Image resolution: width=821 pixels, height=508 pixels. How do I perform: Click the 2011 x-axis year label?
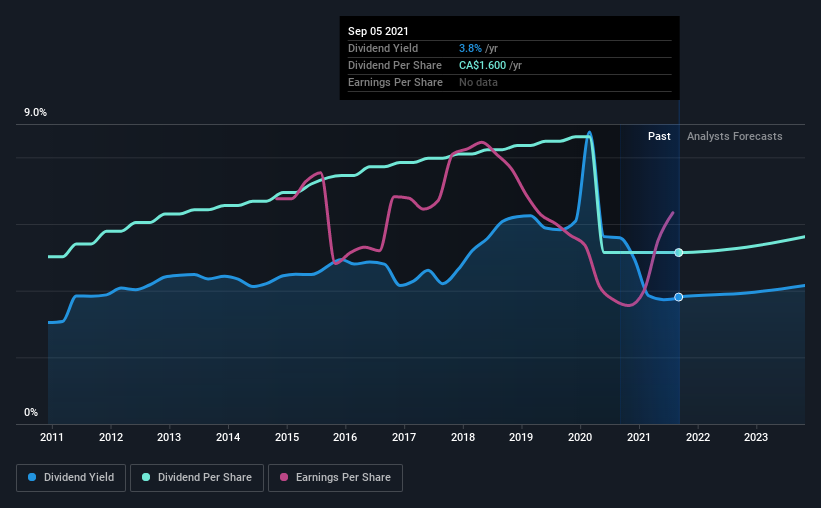tap(52, 437)
